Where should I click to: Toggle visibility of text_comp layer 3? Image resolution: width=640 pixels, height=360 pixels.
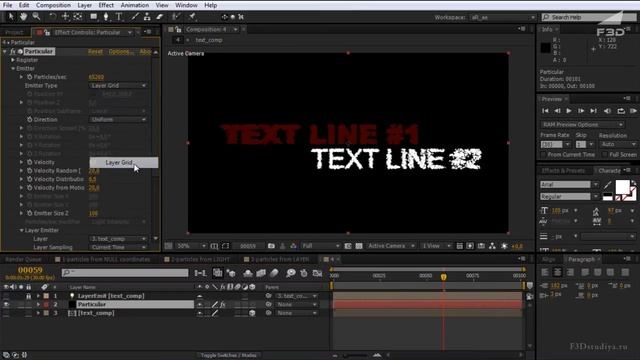pyautogui.click(x=6, y=313)
